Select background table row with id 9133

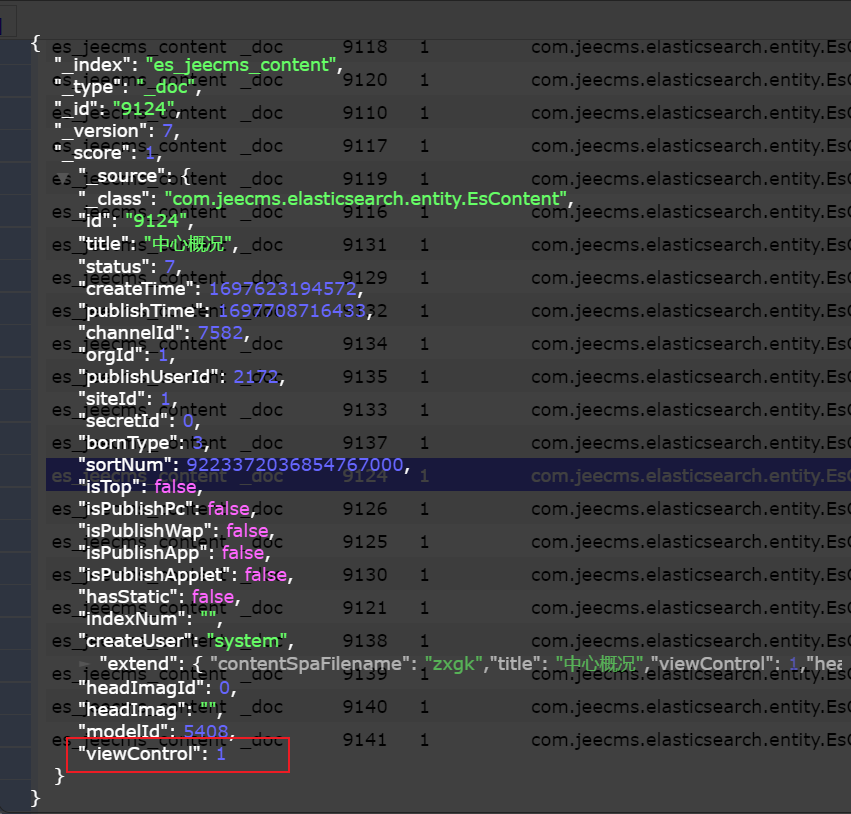point(448,410)
